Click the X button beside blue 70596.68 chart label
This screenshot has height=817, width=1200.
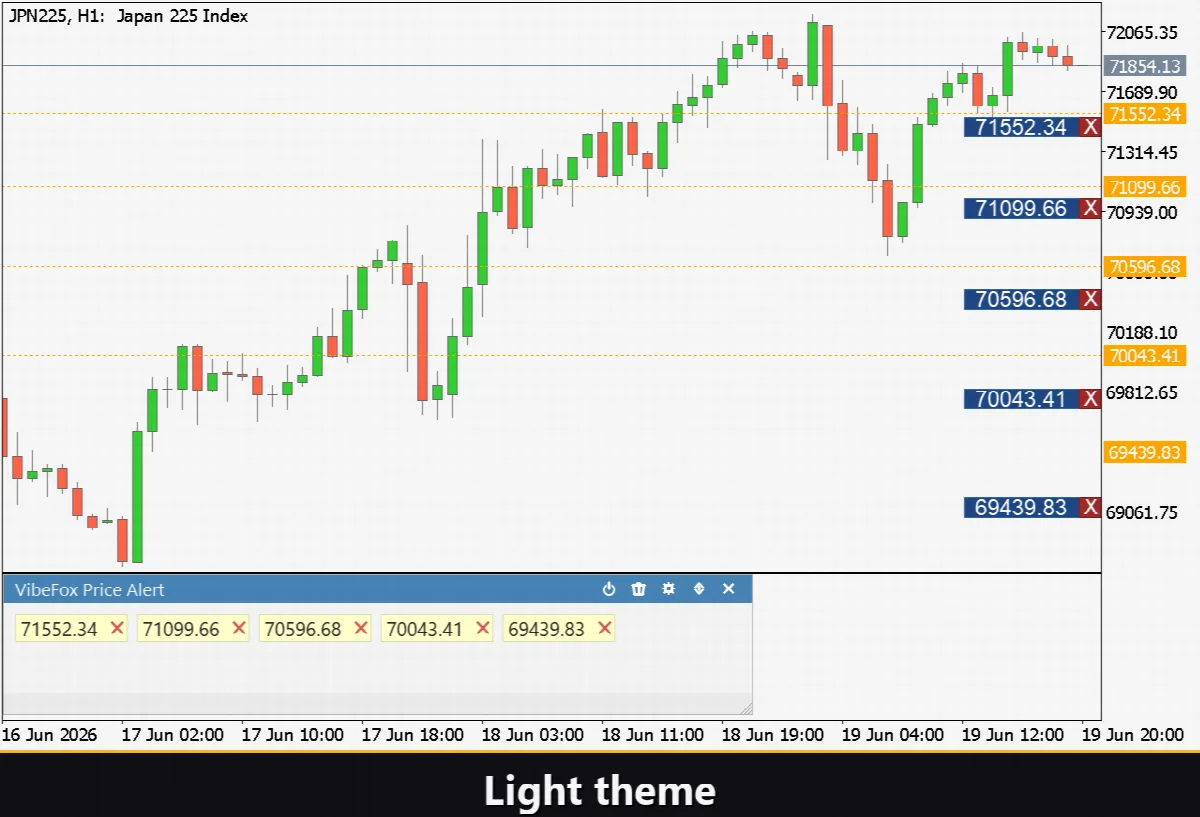pyautogui.click(x=1091, y=299)
